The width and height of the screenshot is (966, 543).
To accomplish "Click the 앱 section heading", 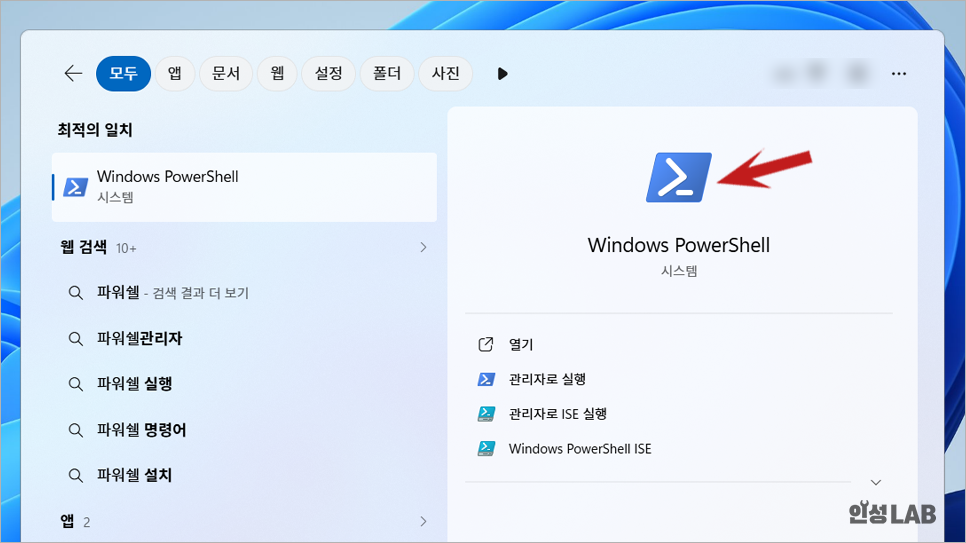I will [x=67, y=521].
